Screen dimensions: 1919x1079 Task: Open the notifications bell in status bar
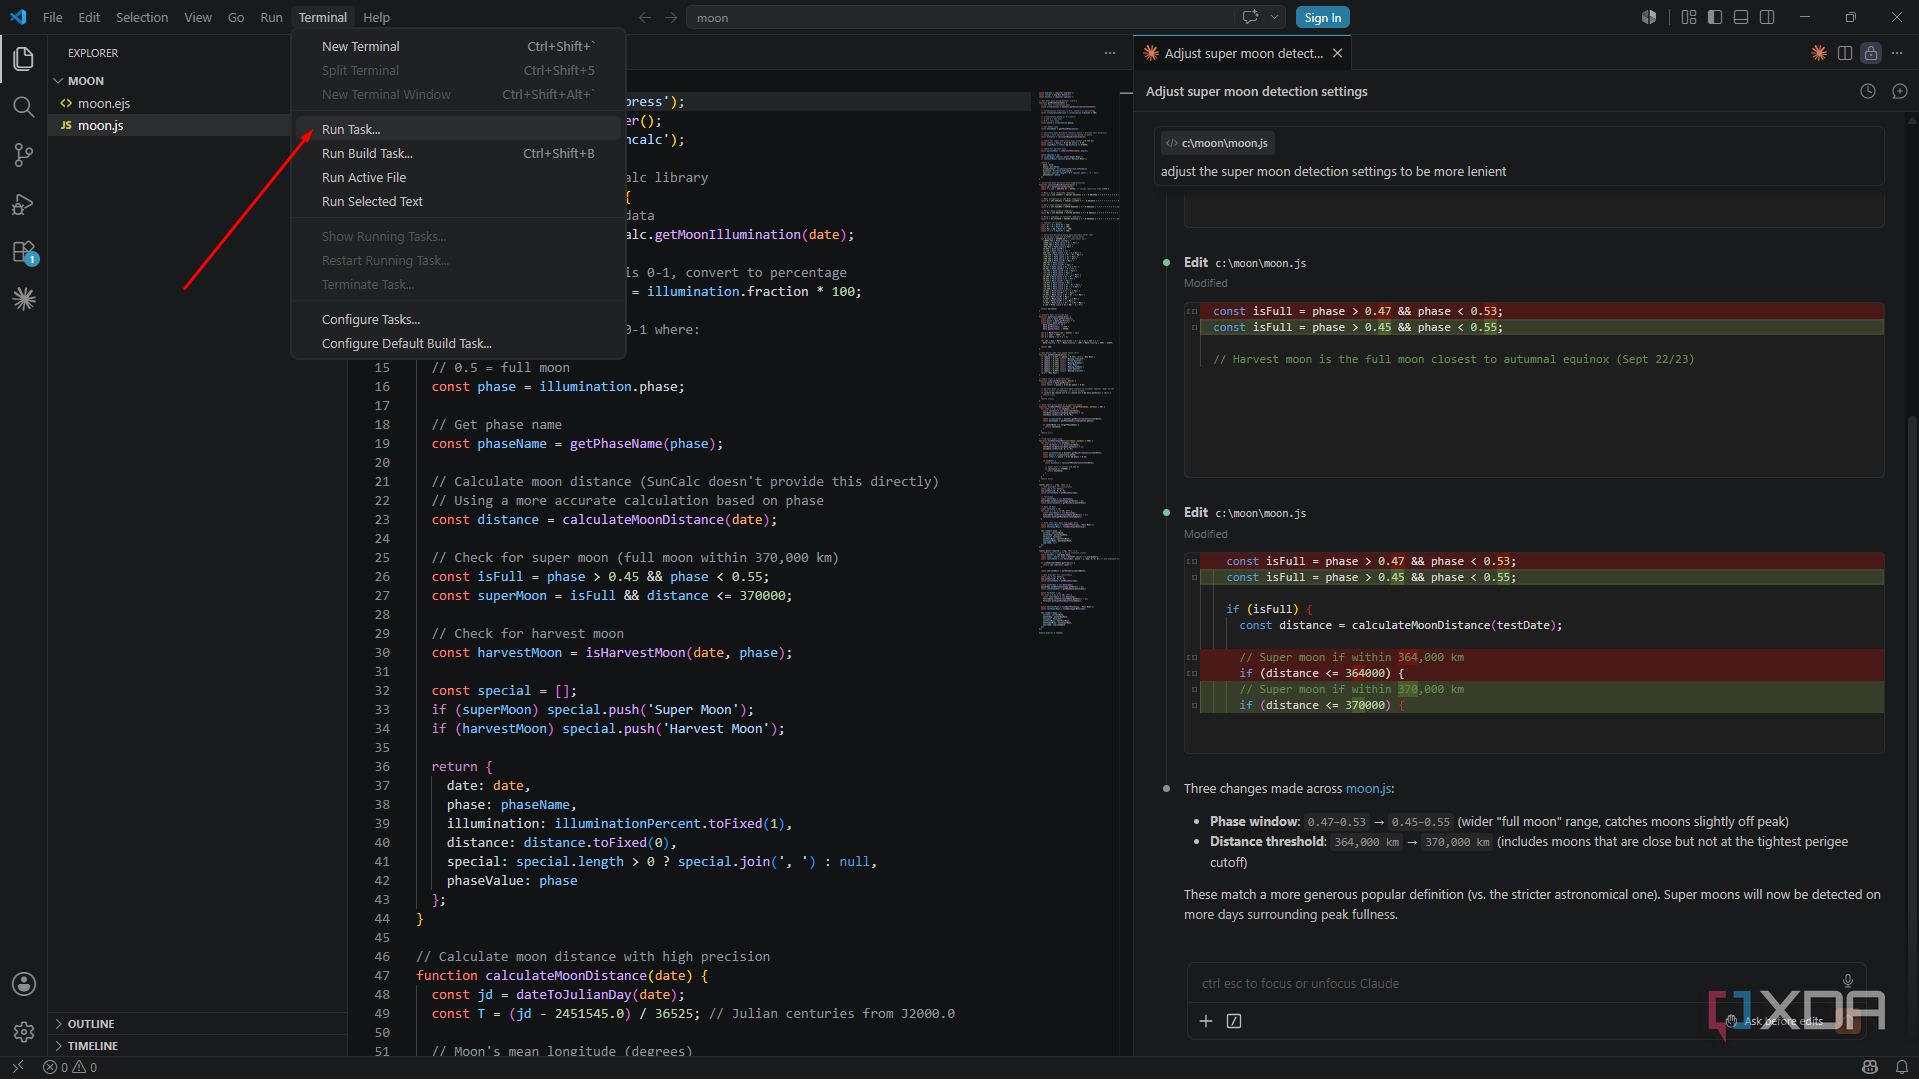(1902, 1067)
